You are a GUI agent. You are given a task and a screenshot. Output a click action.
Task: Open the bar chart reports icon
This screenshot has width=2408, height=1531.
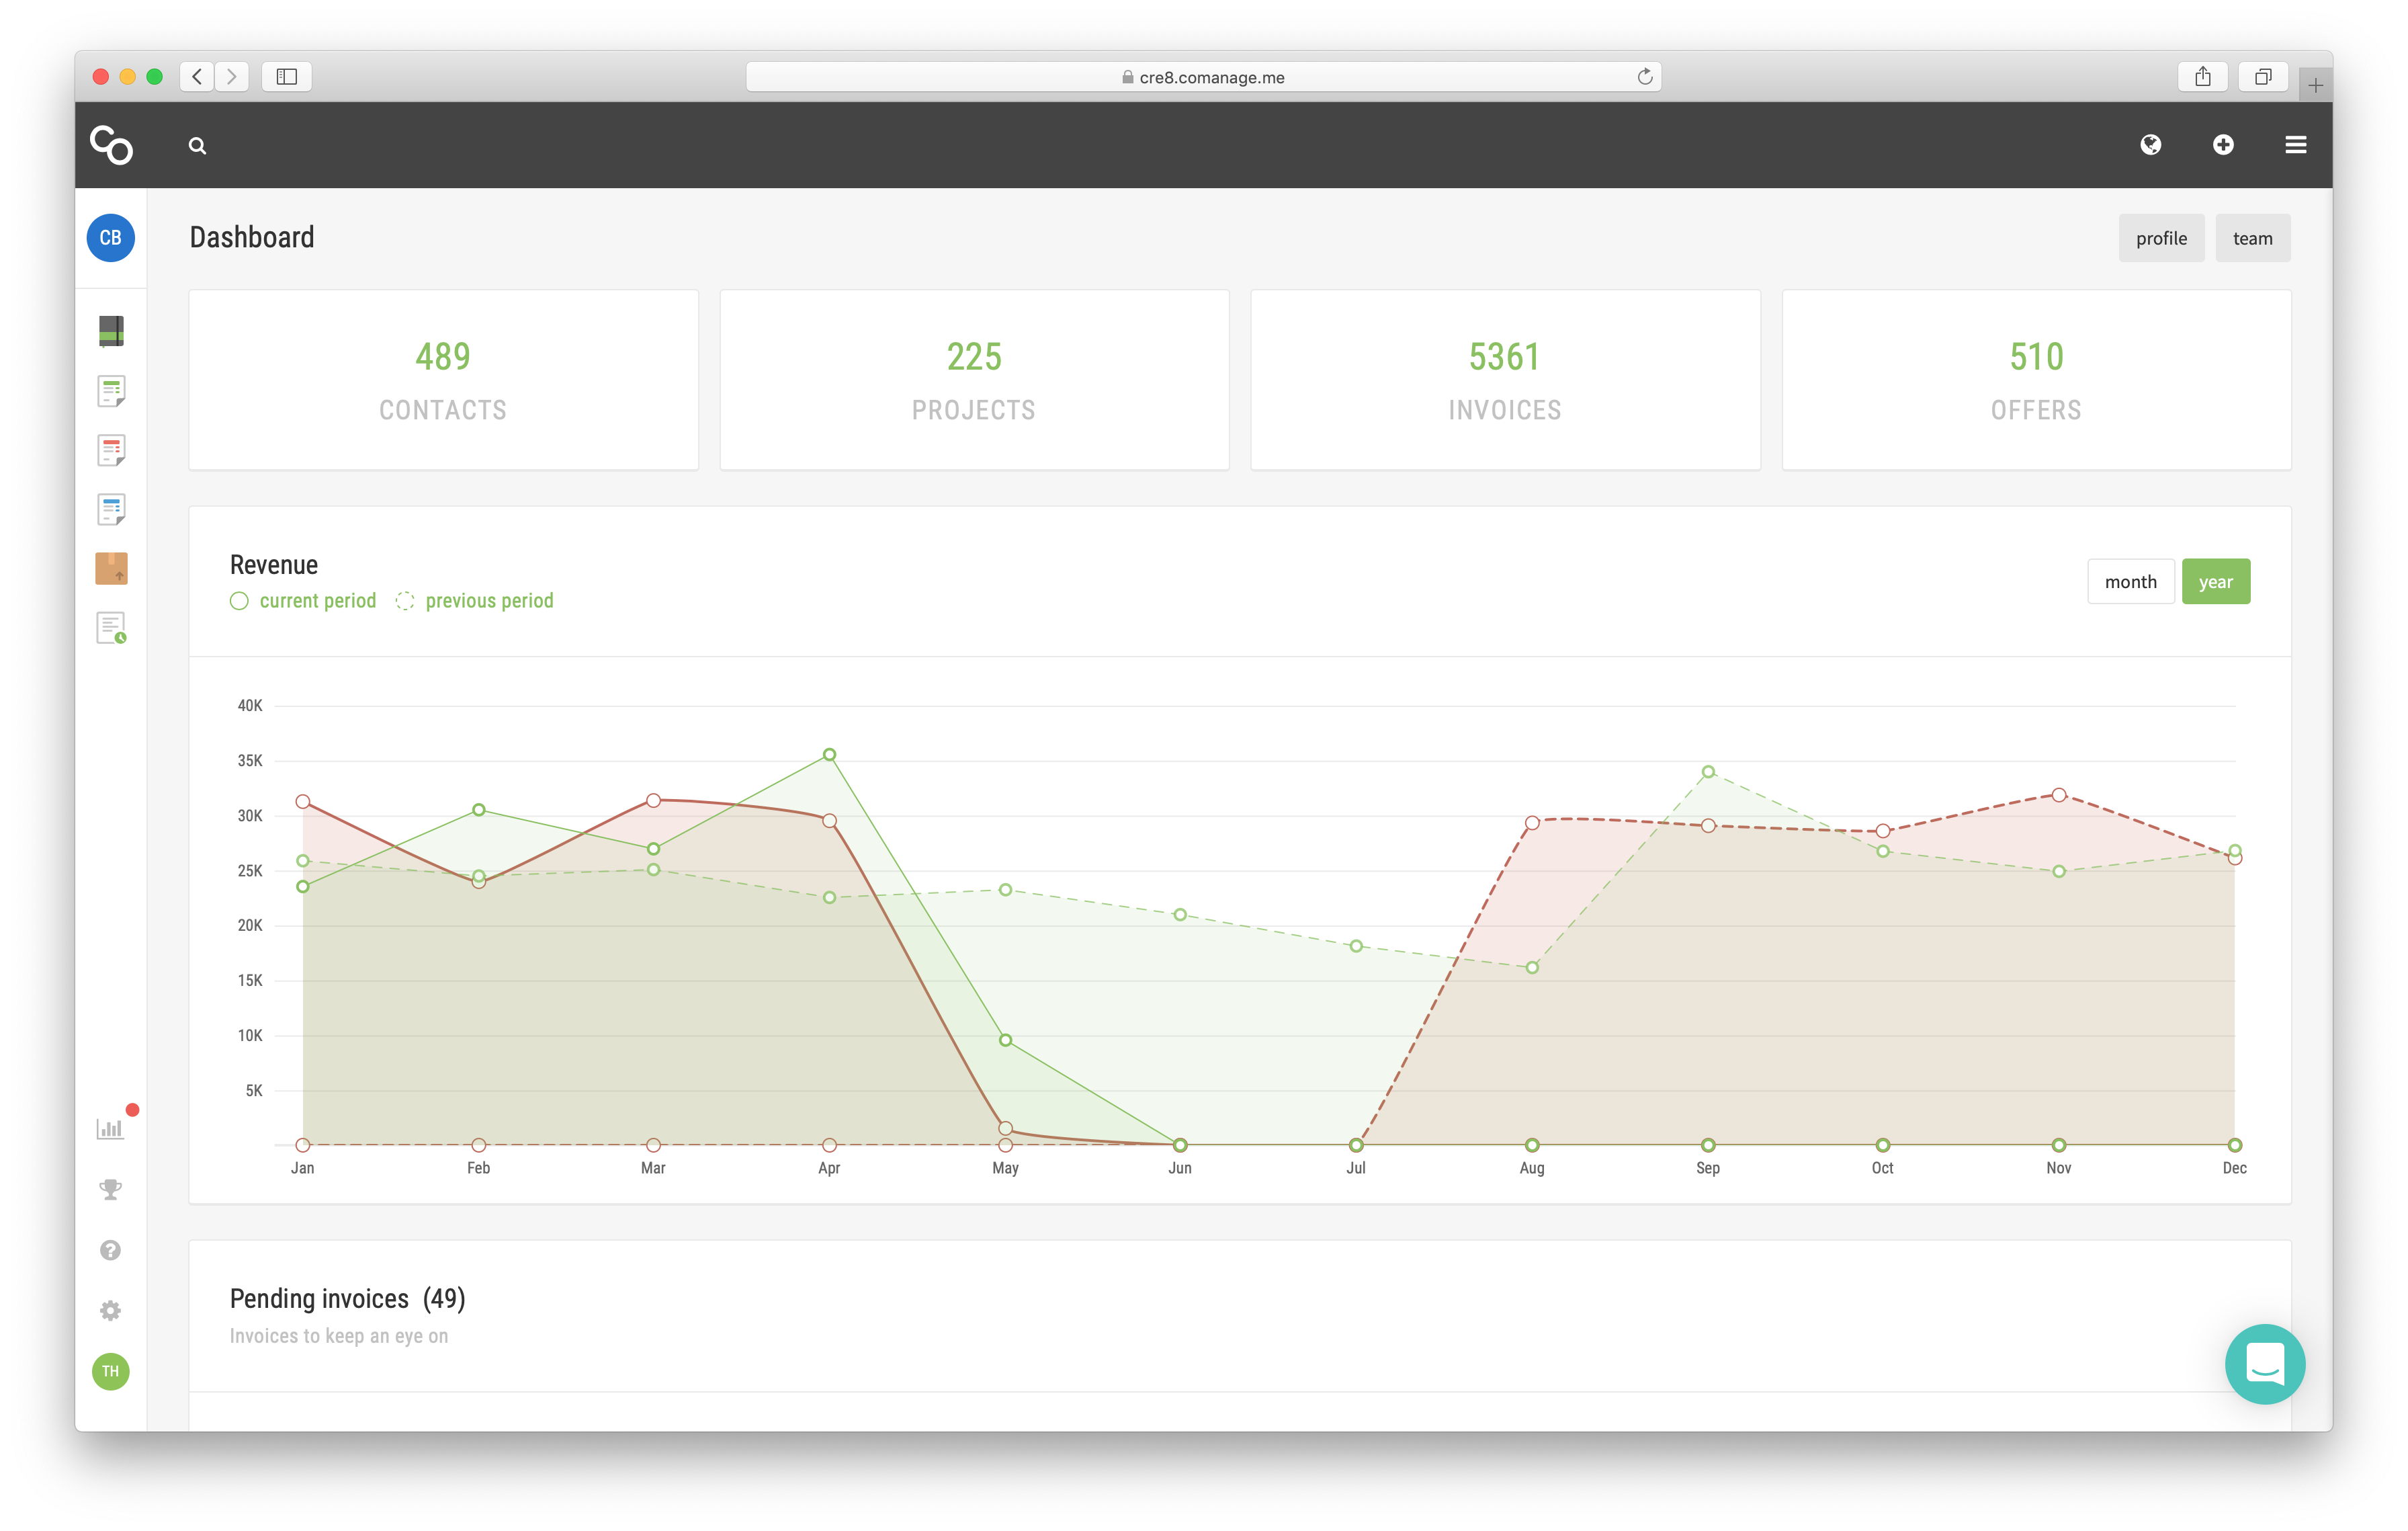coord(110,1129)
